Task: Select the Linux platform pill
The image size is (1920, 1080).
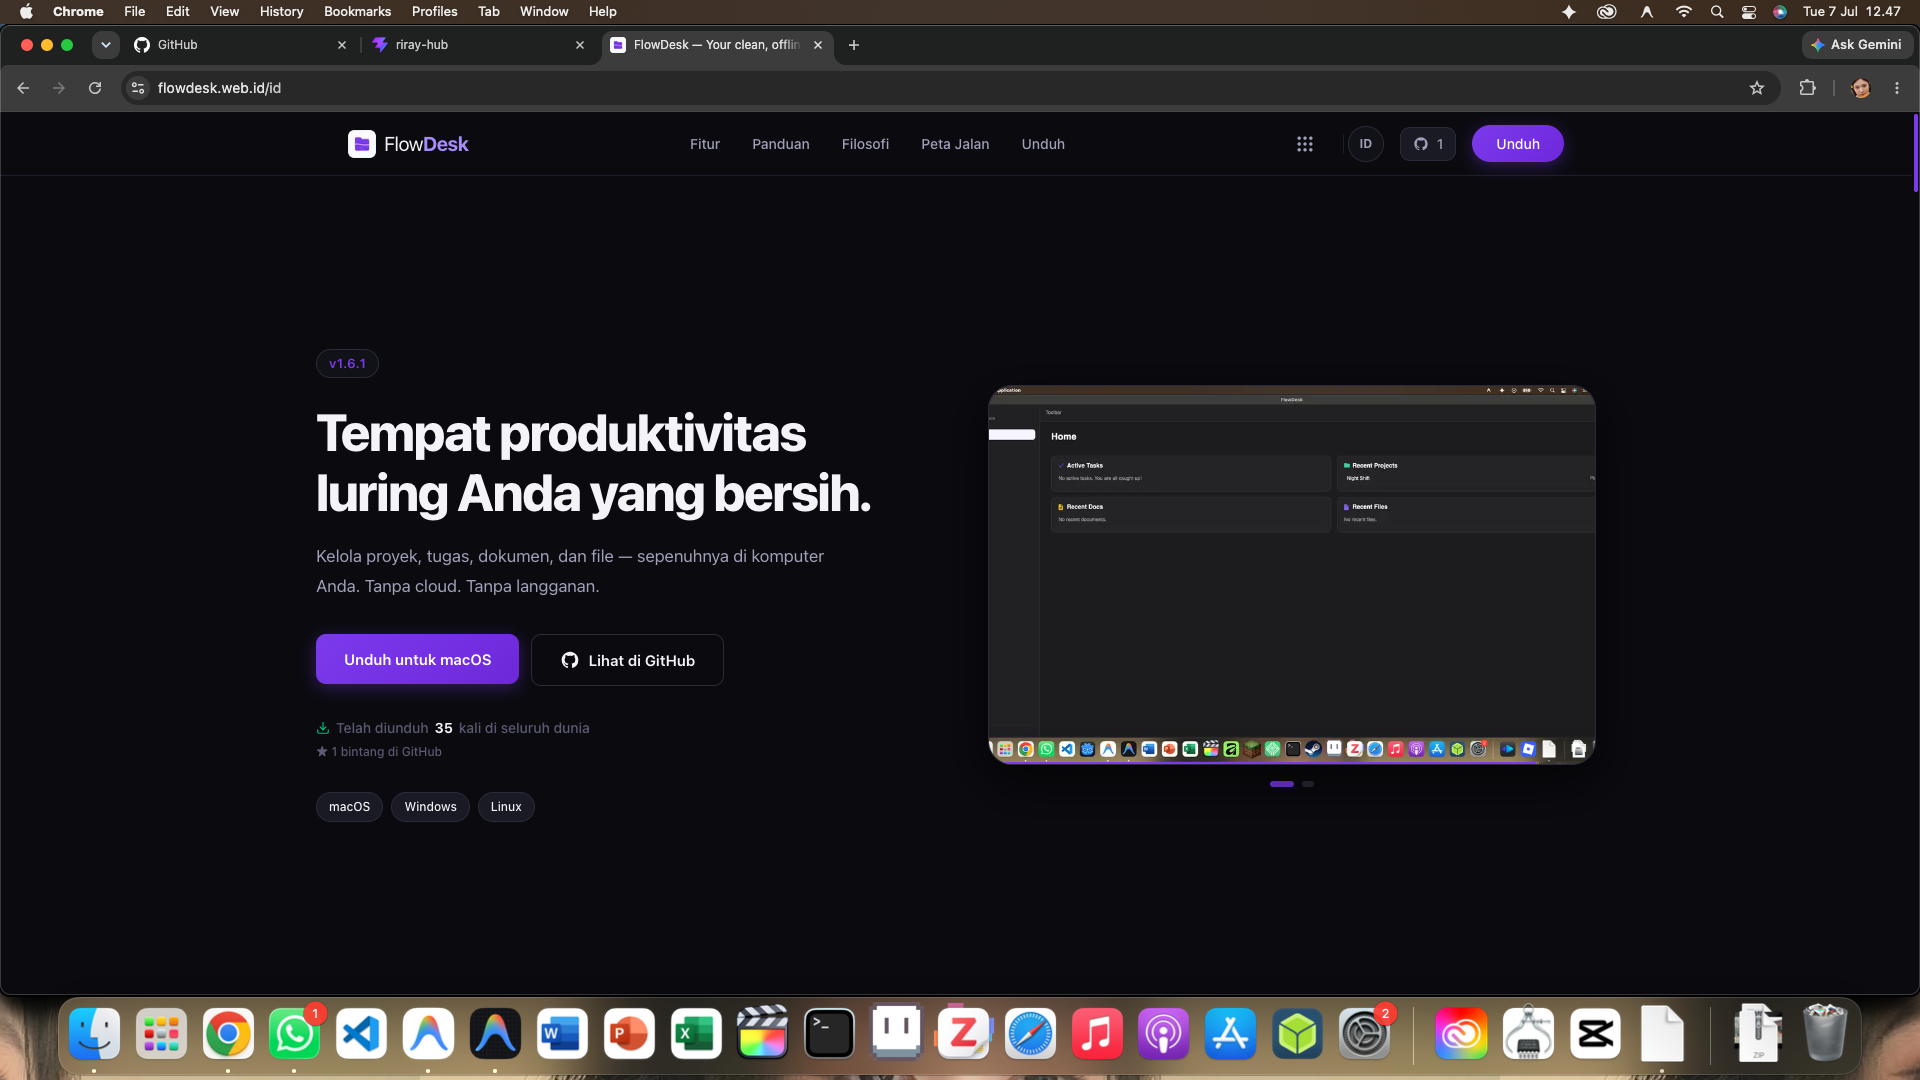Action: pyautogui.click(x=506, y=807)
